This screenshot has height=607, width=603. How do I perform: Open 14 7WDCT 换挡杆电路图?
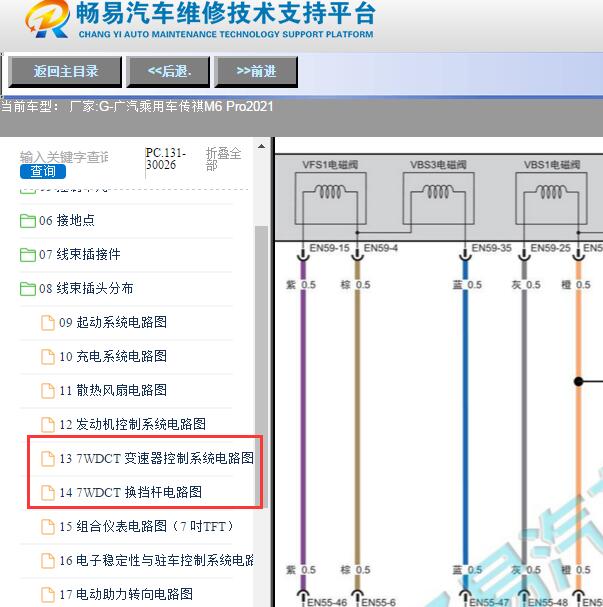click(x=130, y=492)
